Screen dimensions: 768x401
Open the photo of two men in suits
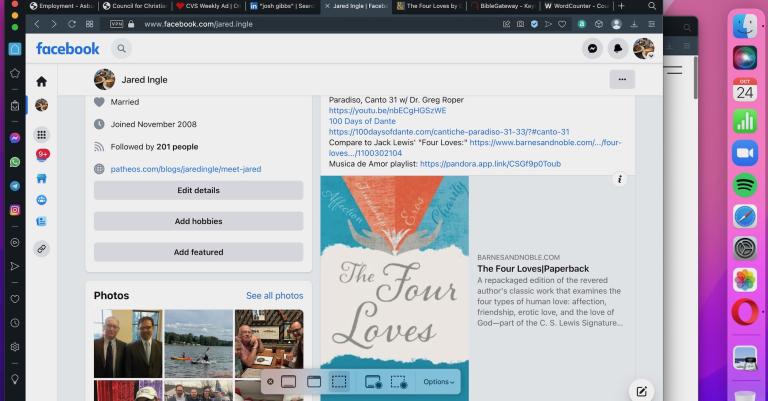coord(128,344)
